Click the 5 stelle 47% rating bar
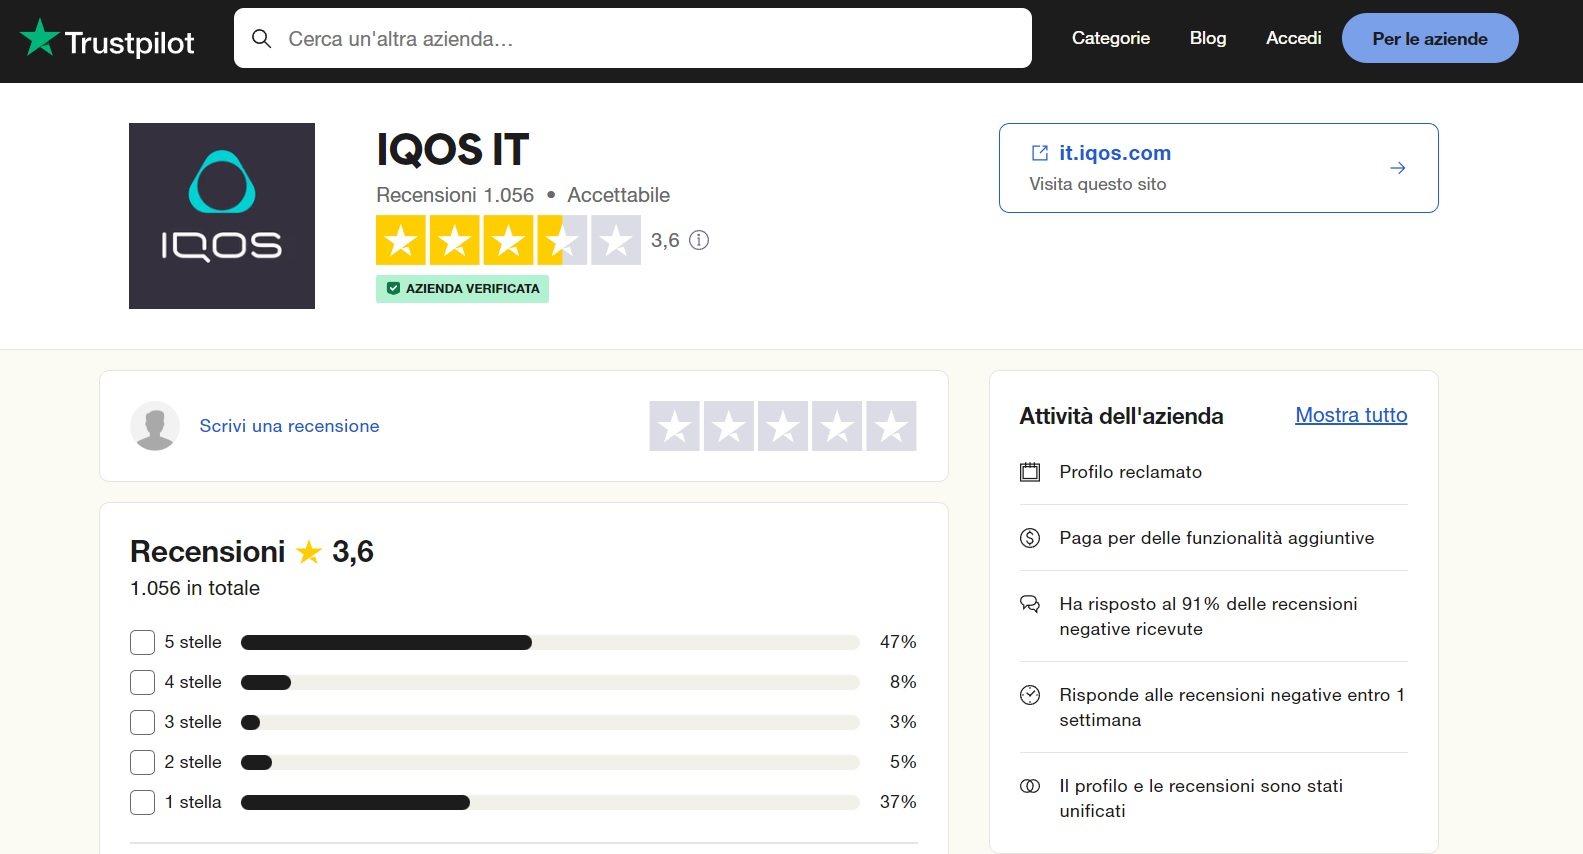This screenshot has width=1583, height=854. click(x=550, y=642)
